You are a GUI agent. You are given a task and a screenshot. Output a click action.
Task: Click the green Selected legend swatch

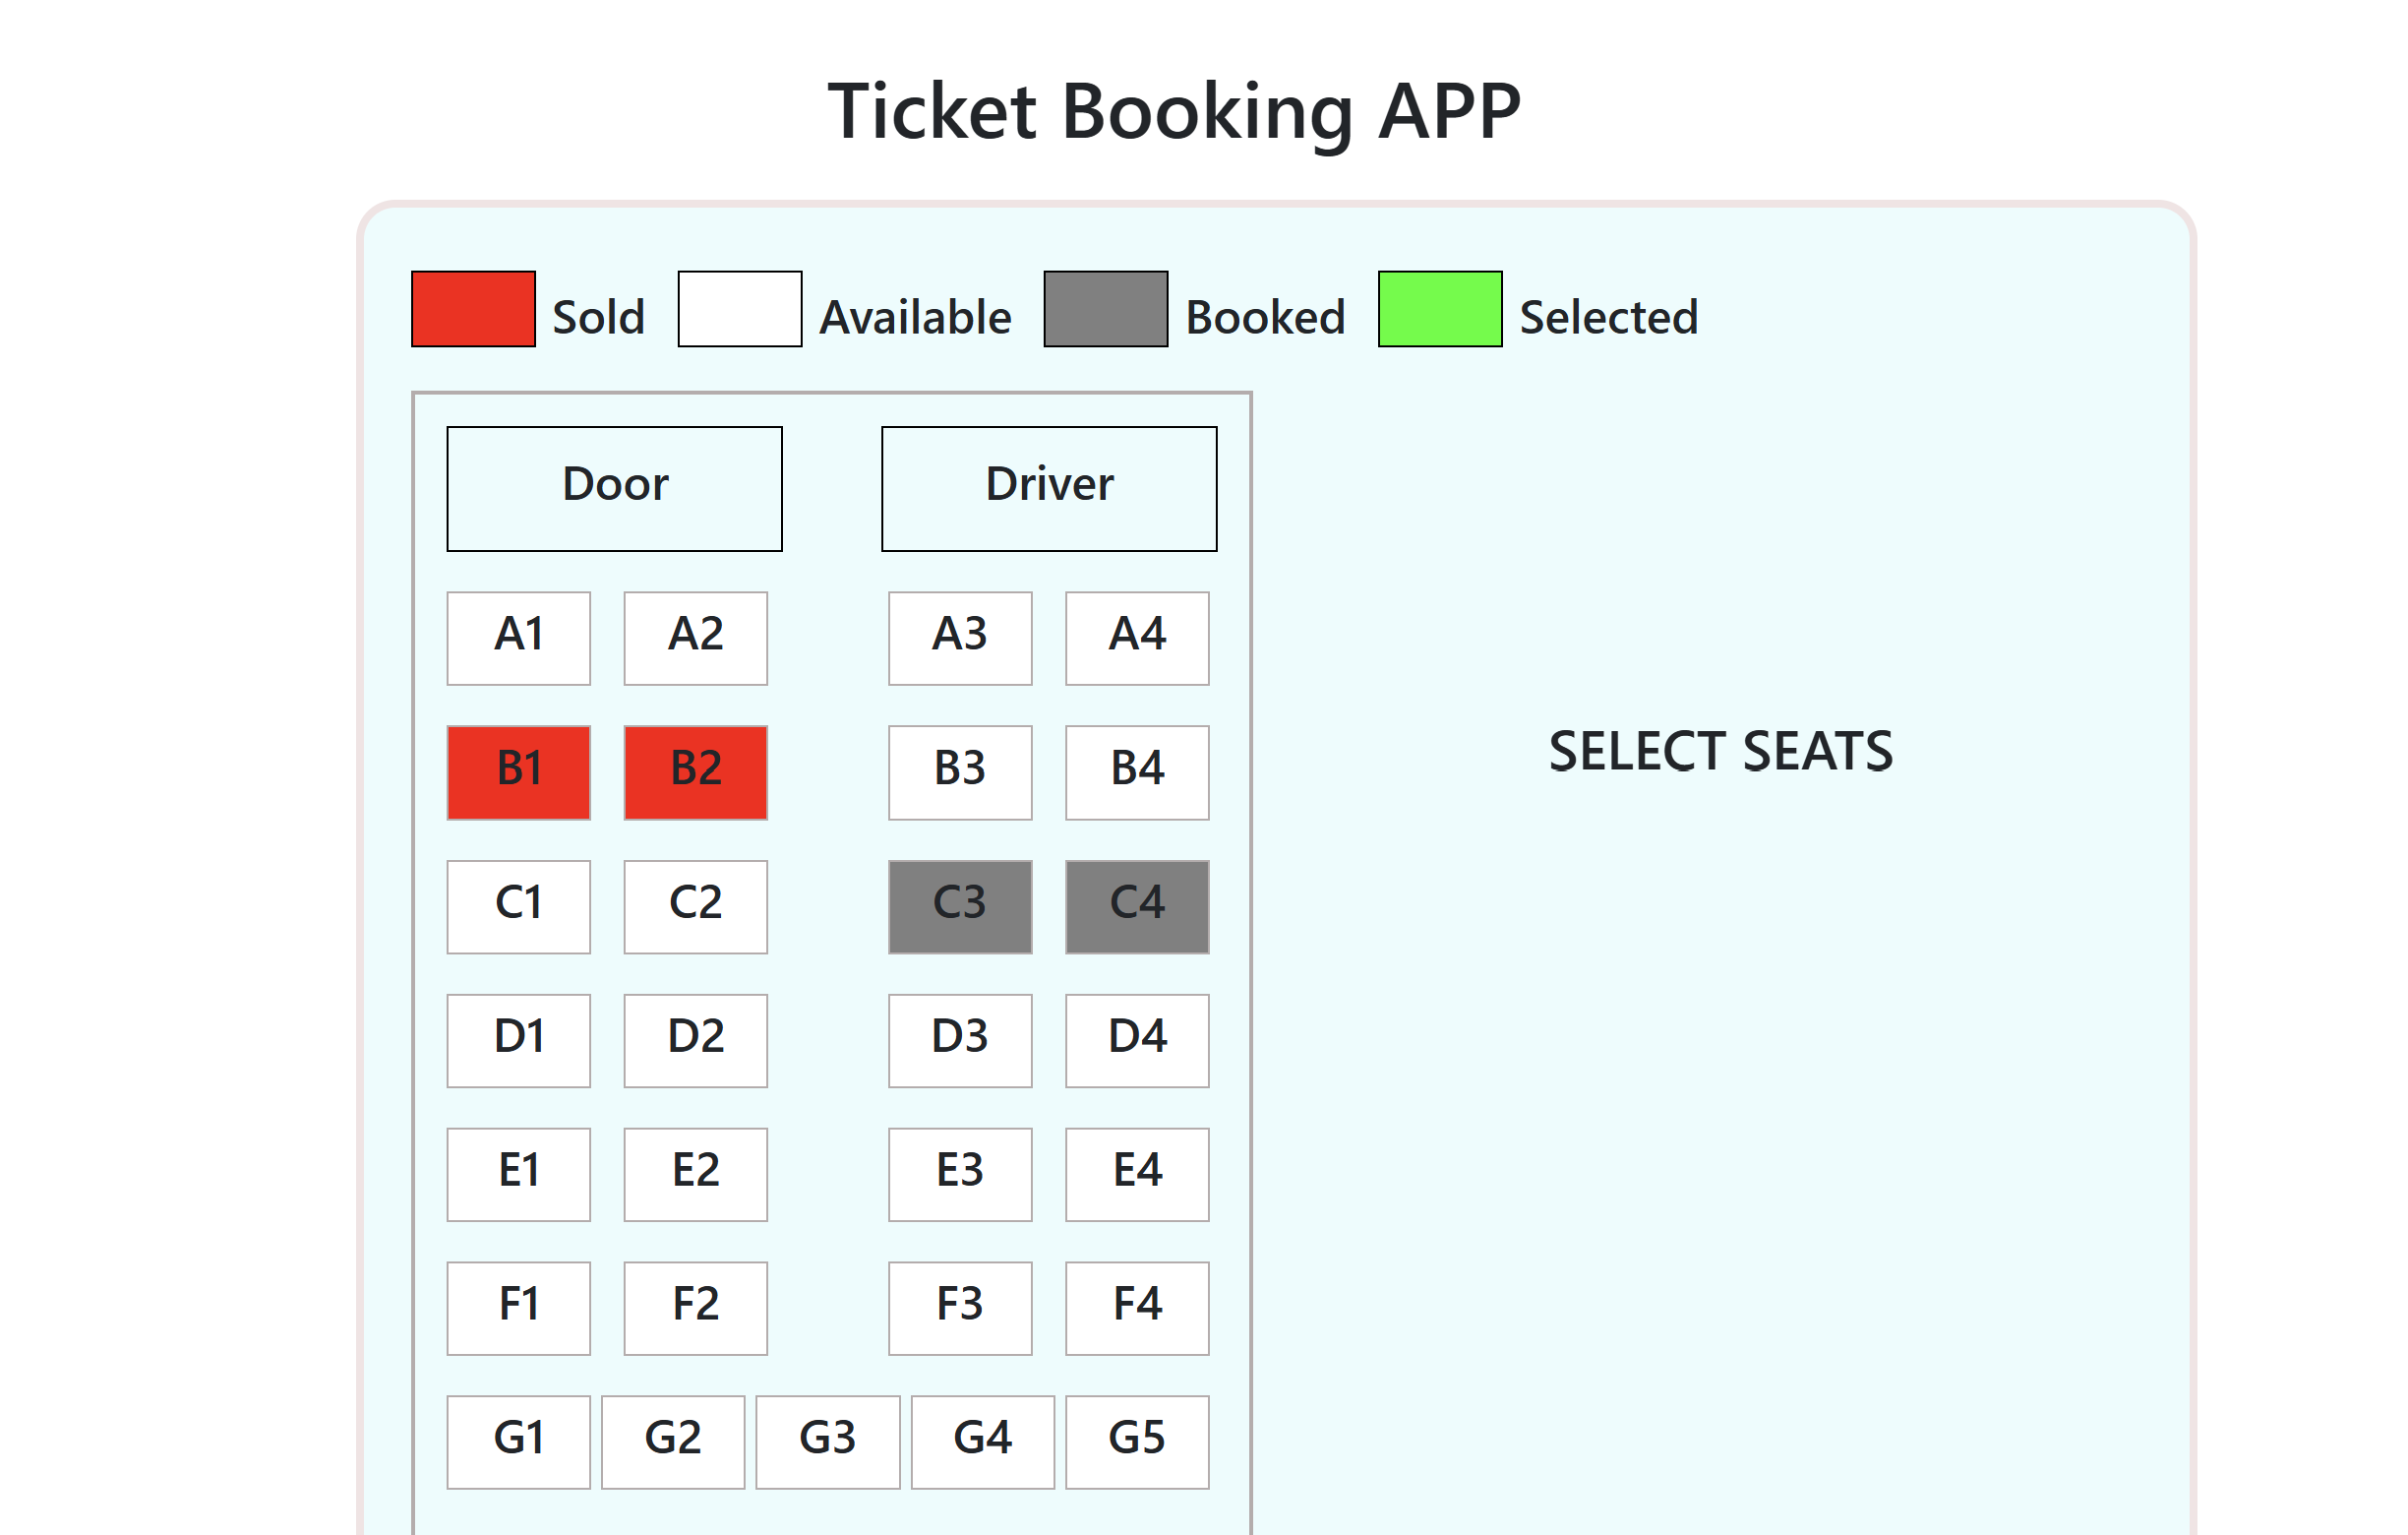(x=1439, y=309)
